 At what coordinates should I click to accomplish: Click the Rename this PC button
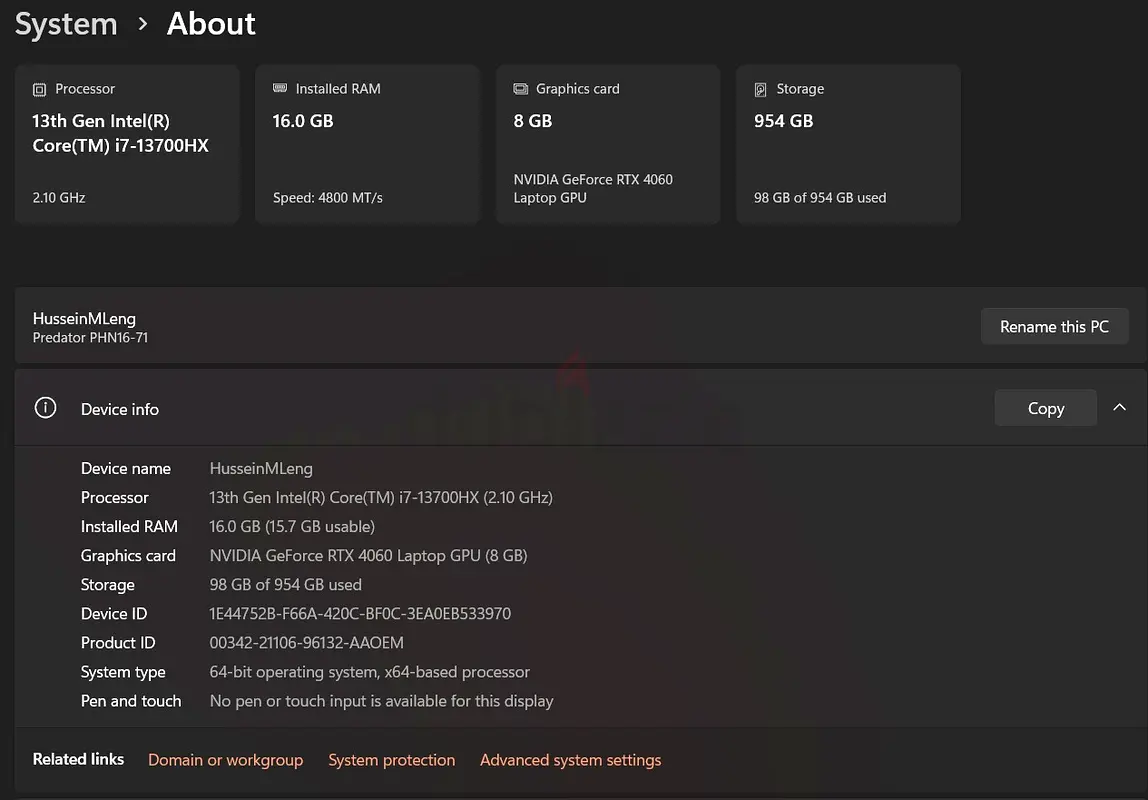click(x=1054, y=327)
